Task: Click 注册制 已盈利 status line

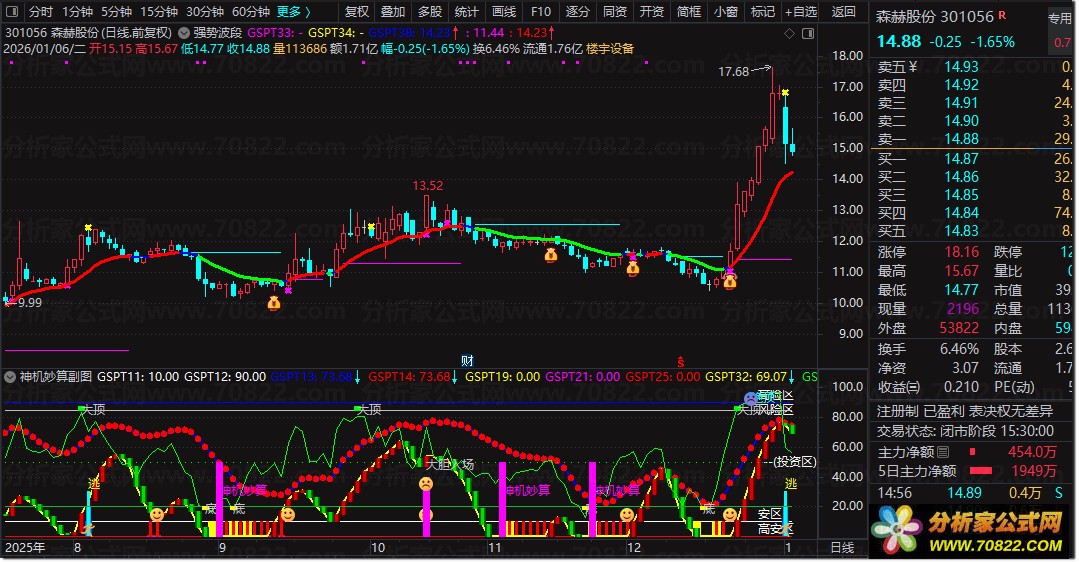Action: coord(965,411)
